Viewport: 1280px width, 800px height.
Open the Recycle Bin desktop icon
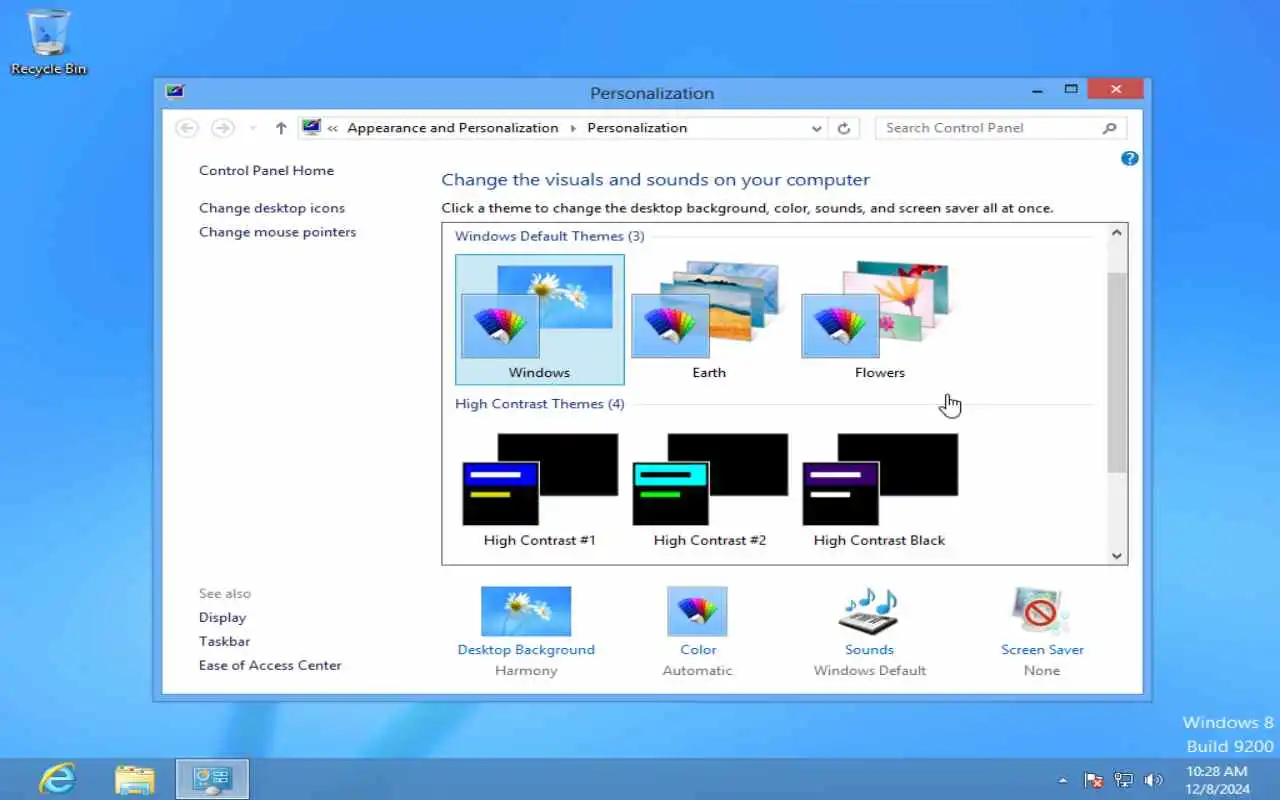pyautogui.click(x=48, y=42)
